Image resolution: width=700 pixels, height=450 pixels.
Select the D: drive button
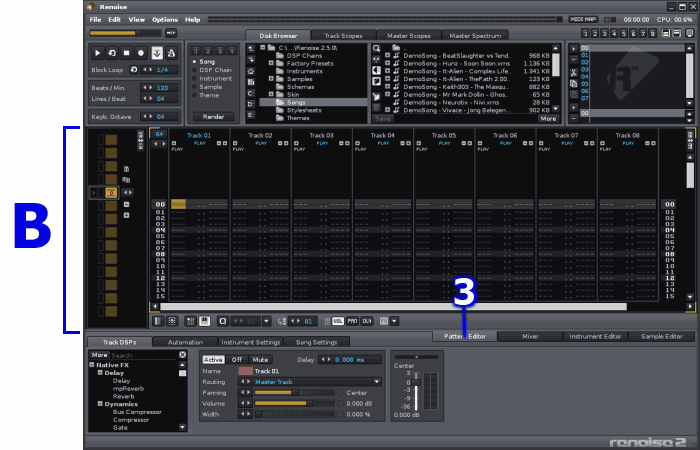(x=251, y=104)
